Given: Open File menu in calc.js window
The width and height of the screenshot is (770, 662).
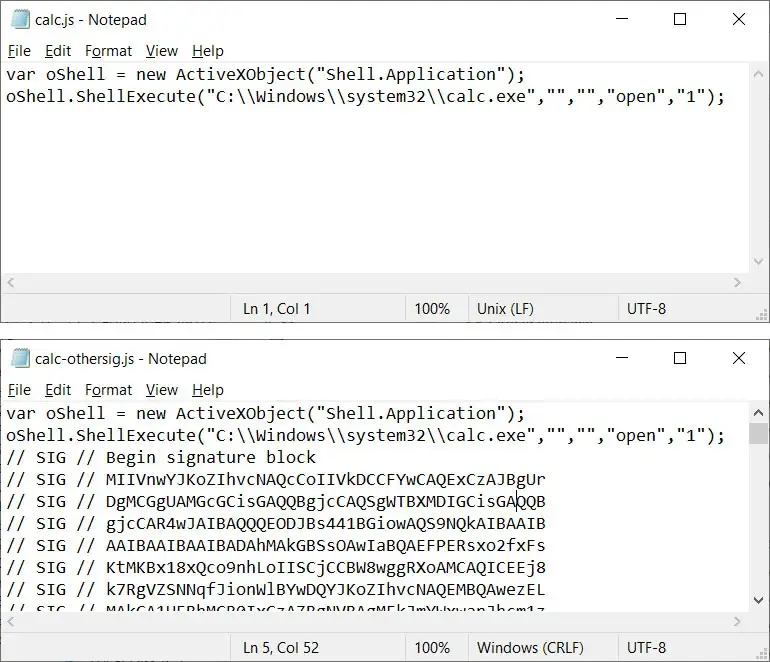Looking at the screenshot, I should (19, 51).
